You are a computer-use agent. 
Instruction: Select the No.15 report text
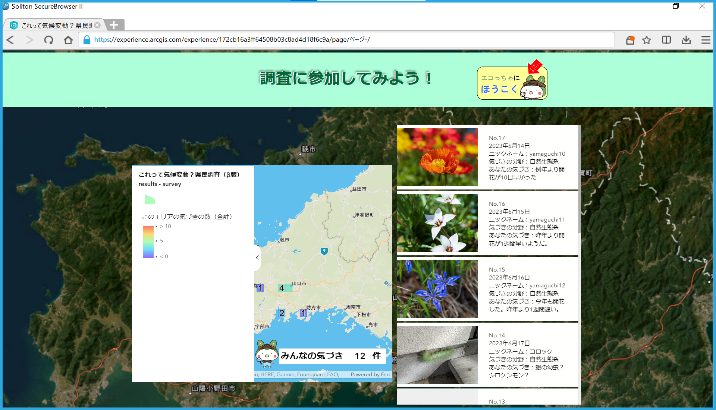(527, 289)
